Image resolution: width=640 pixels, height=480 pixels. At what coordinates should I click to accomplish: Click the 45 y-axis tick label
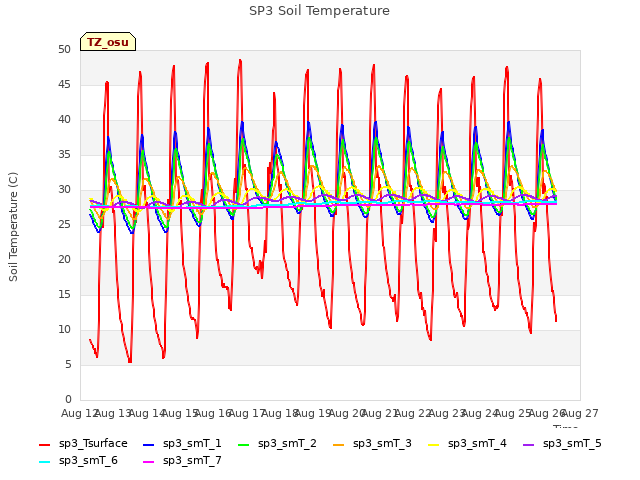[64, 84]
